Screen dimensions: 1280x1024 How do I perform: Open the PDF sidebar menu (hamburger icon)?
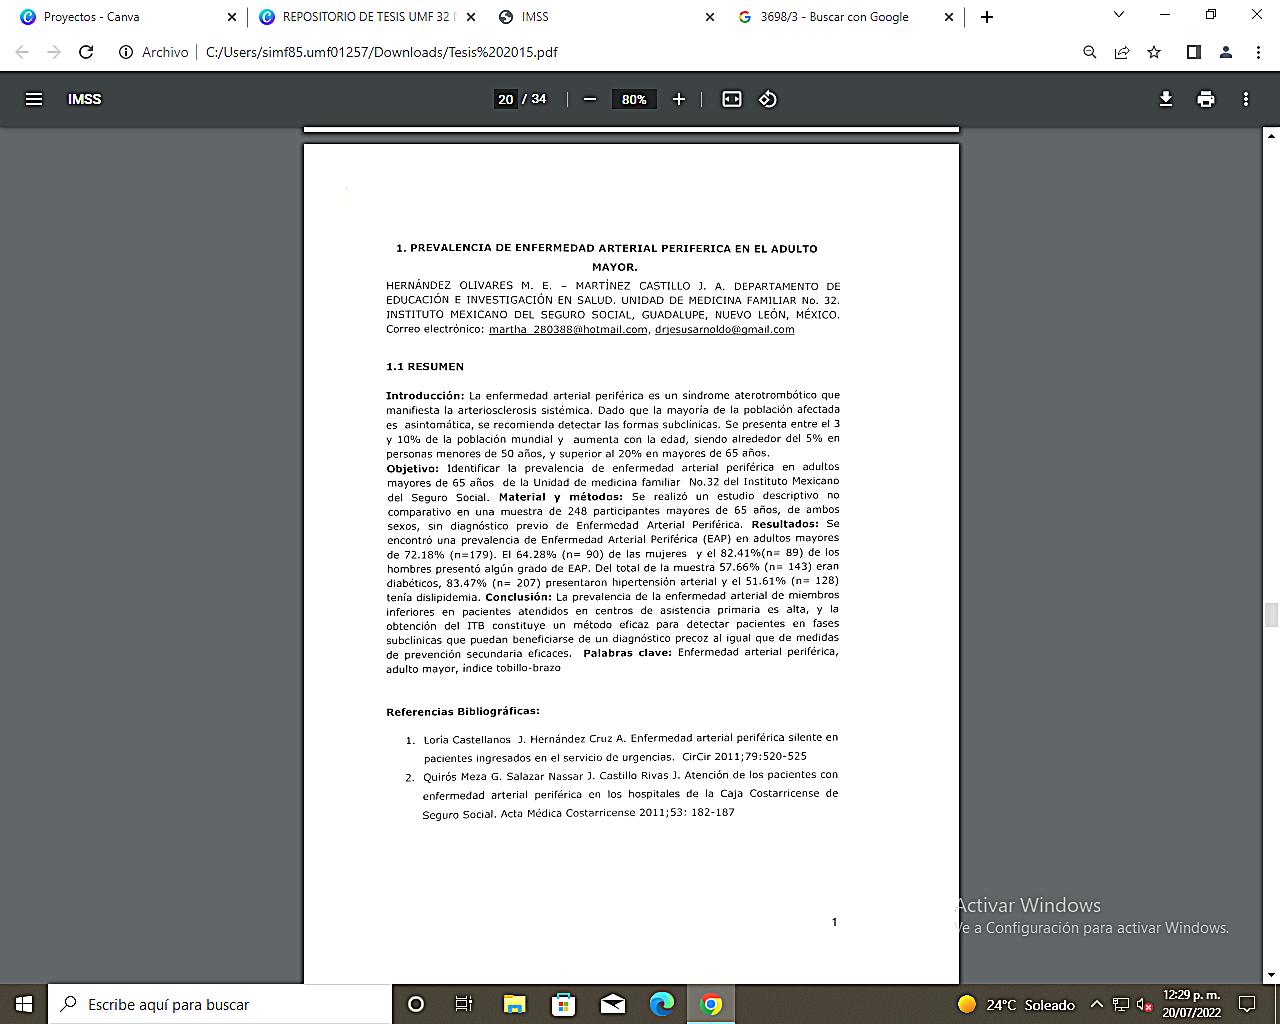34,99
